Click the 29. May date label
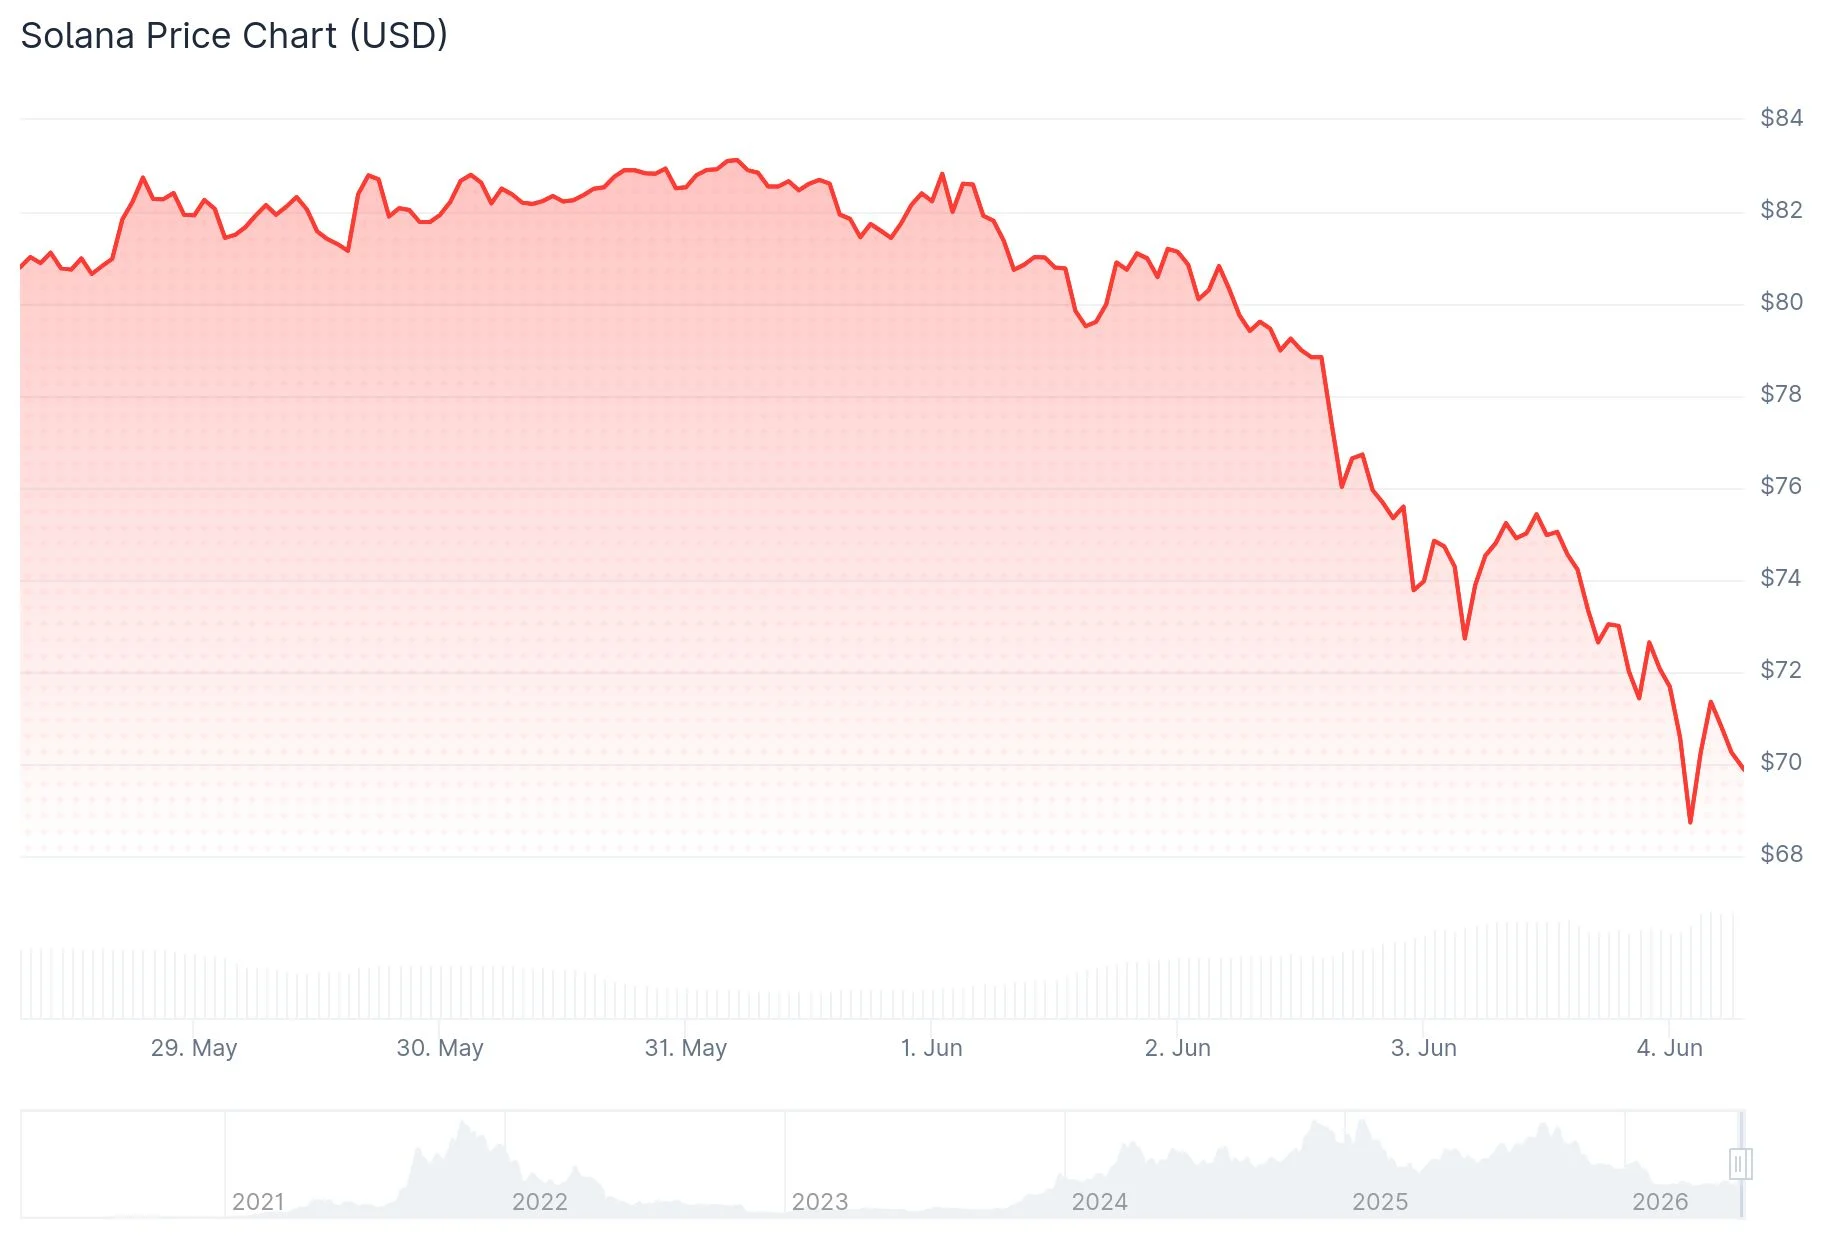The image size is (1824, 1248). point(194,1048)
